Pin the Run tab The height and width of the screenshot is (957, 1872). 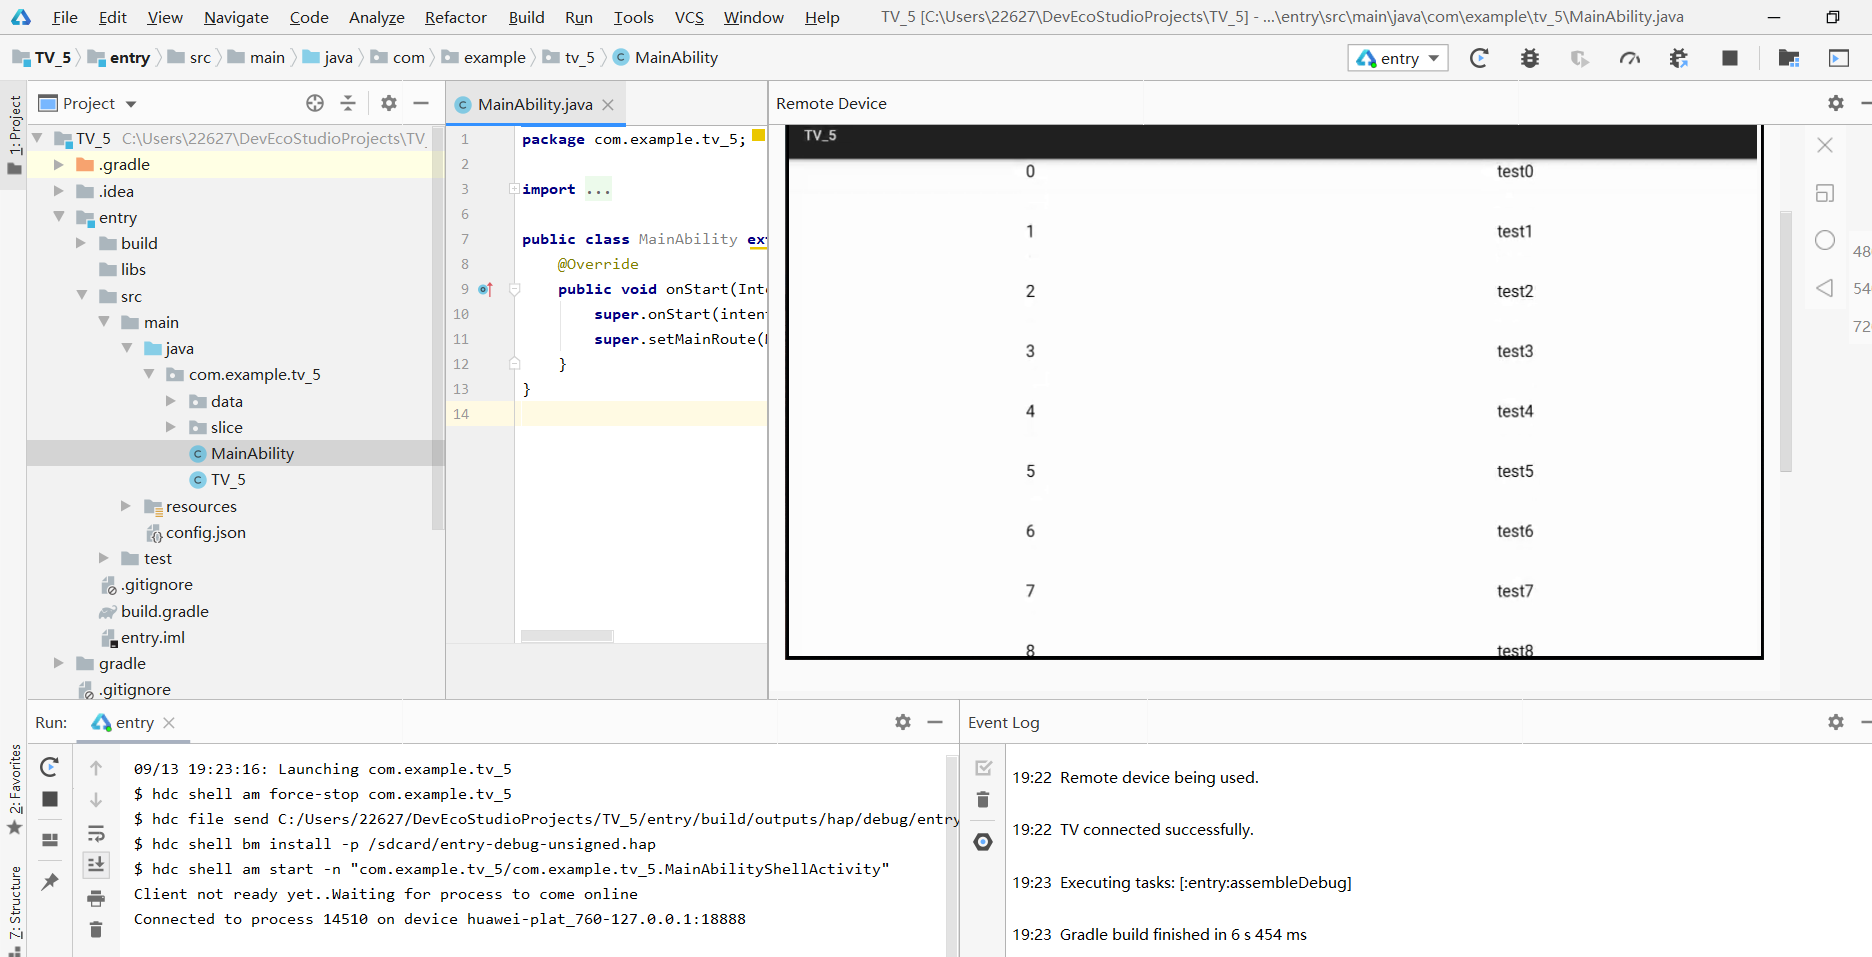[50, 881]
